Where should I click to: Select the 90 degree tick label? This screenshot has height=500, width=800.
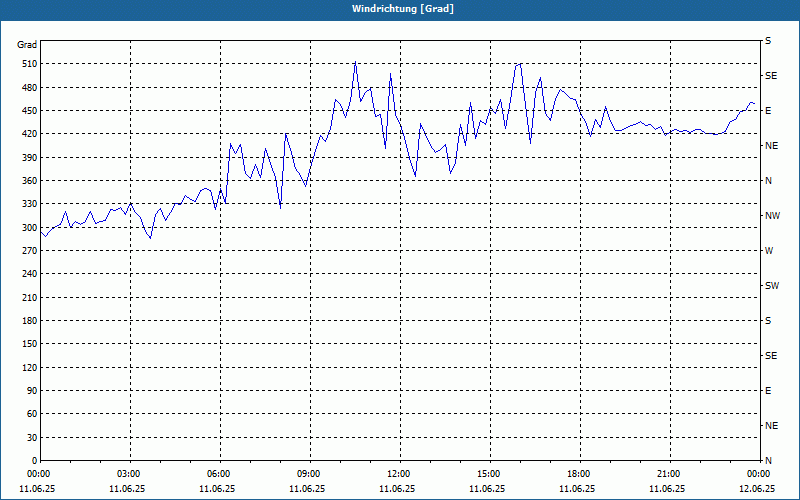tap(32, 391)
